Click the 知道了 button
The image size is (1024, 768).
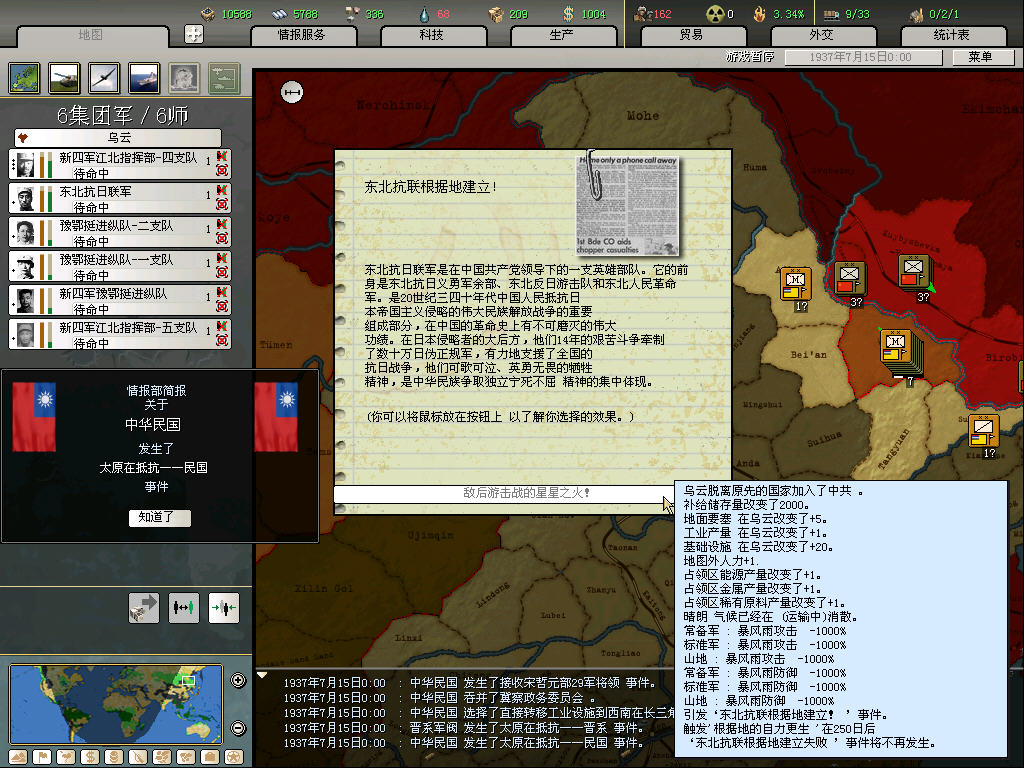(159, 518)
